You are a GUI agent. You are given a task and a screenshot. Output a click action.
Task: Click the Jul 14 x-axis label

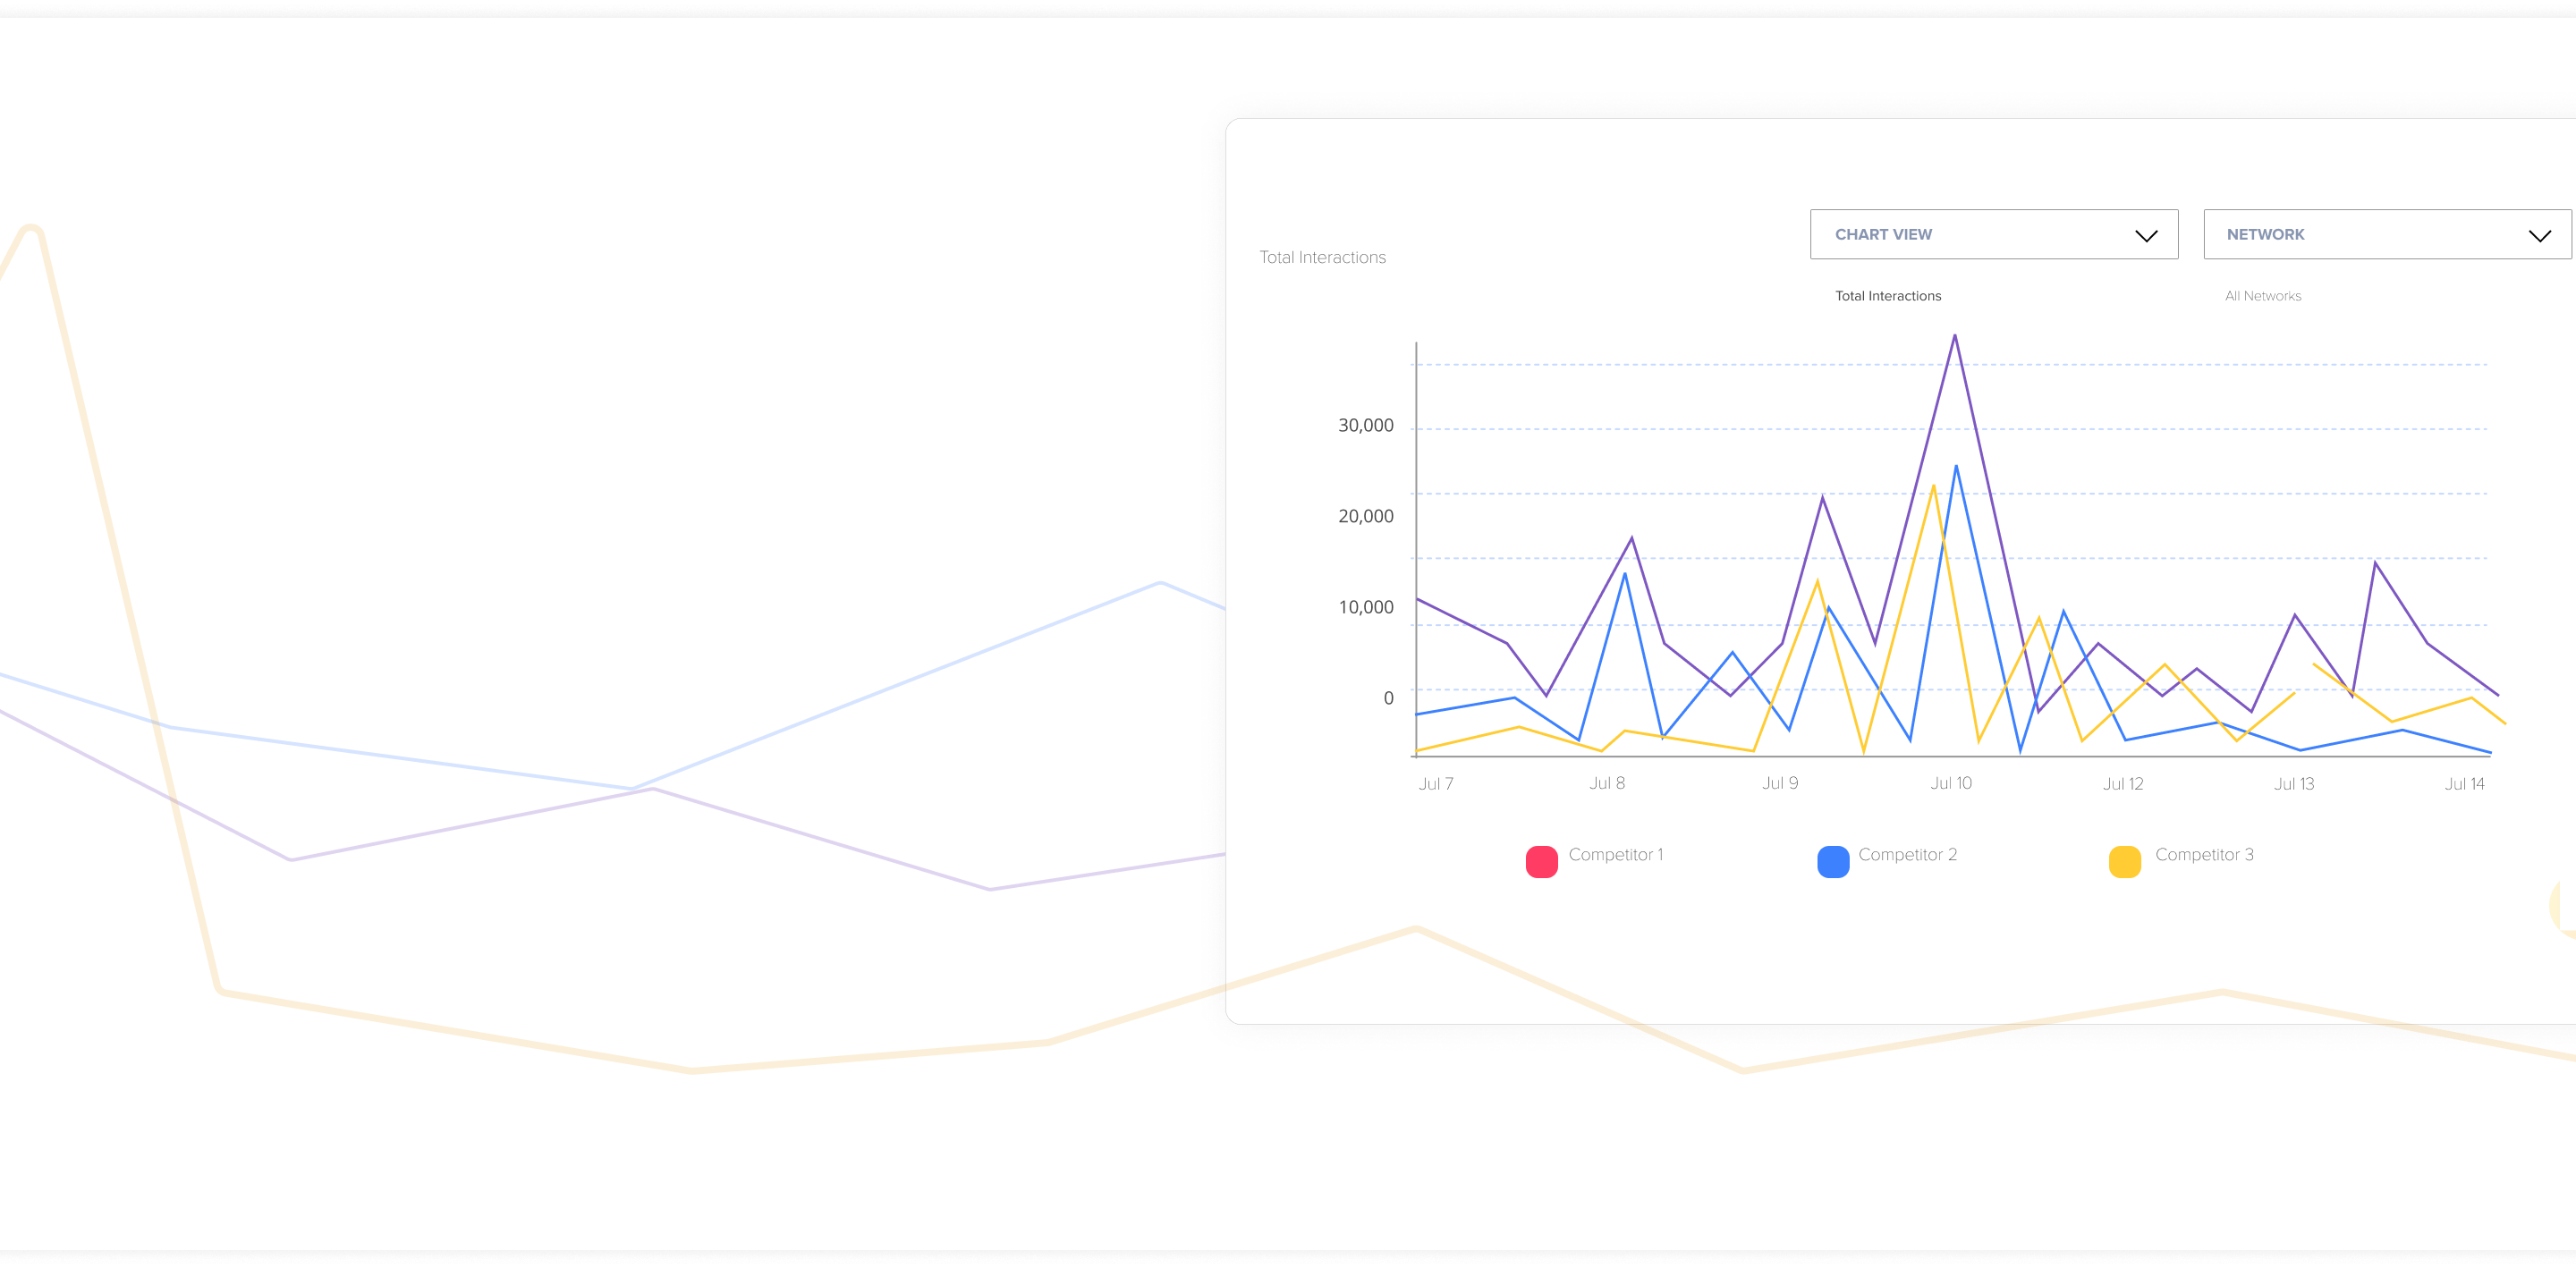click(x=2464, y=784)
